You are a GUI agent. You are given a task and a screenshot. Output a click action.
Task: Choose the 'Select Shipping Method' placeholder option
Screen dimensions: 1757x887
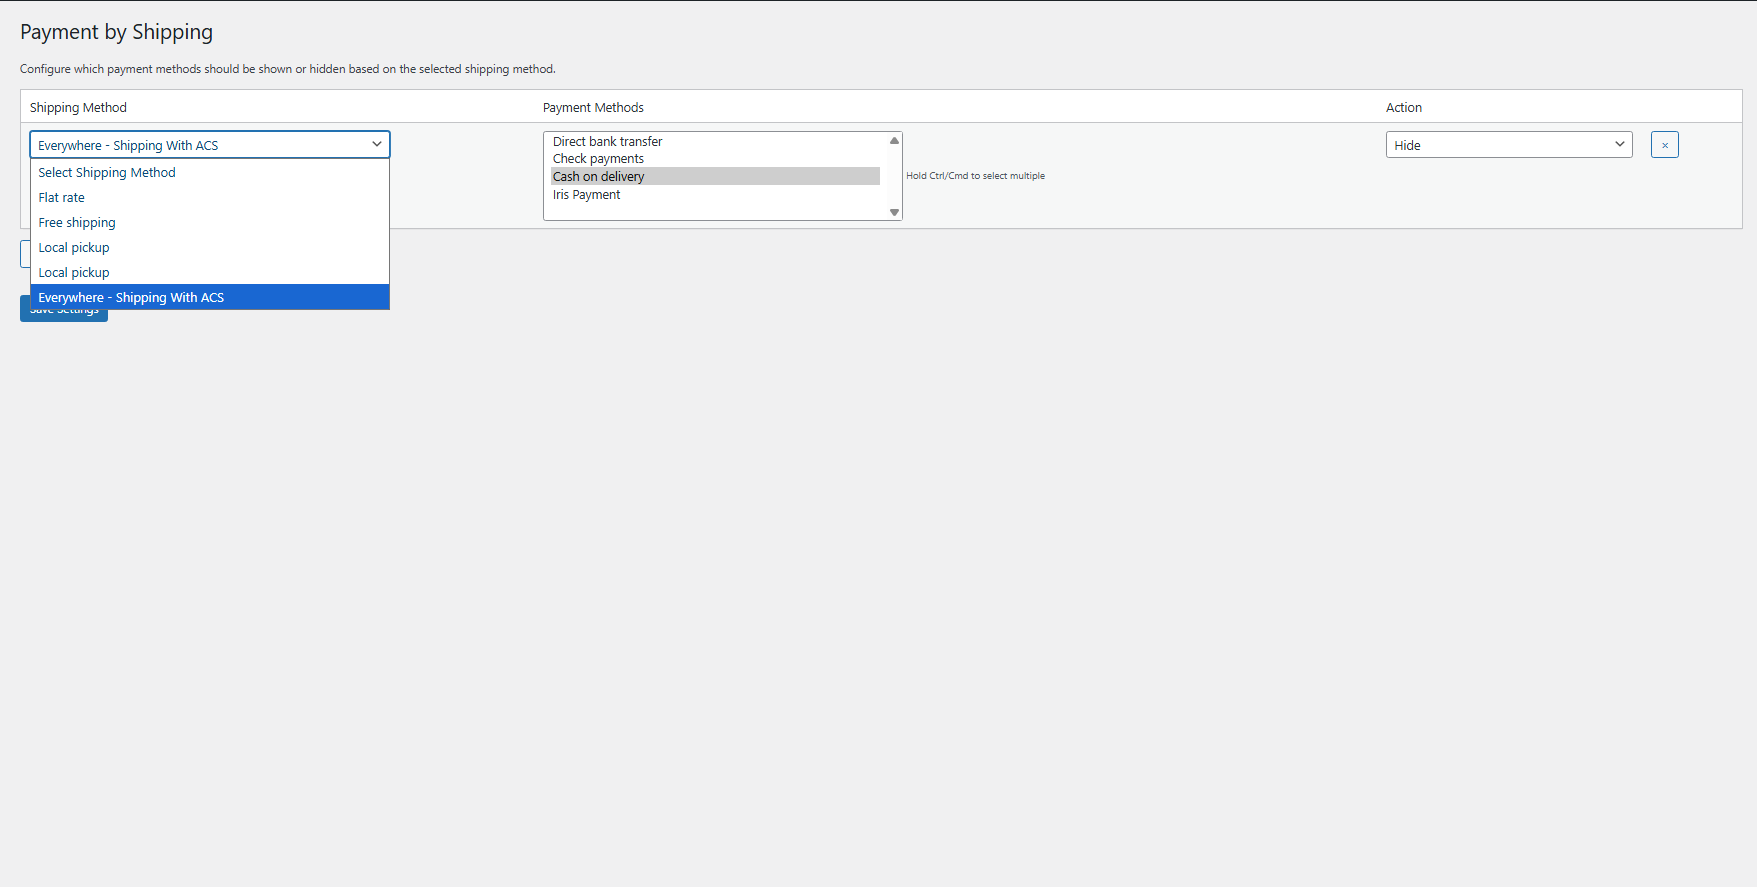coord(107,173)
